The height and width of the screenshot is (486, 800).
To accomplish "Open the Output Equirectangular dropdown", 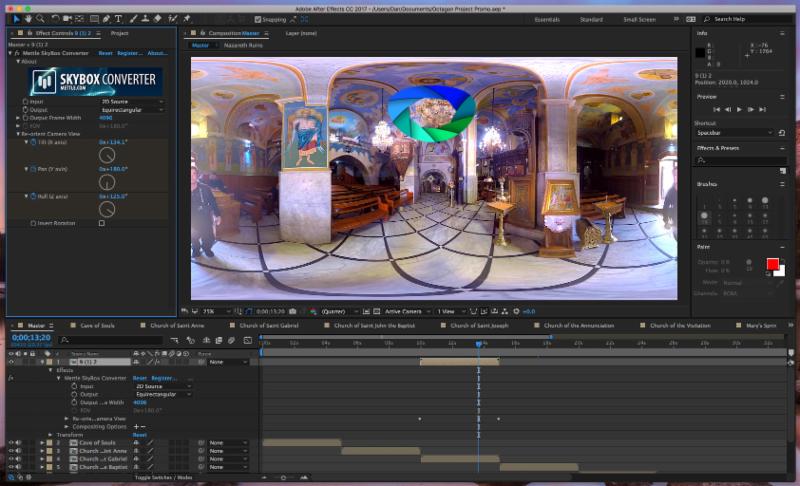I will coord(131,109).
